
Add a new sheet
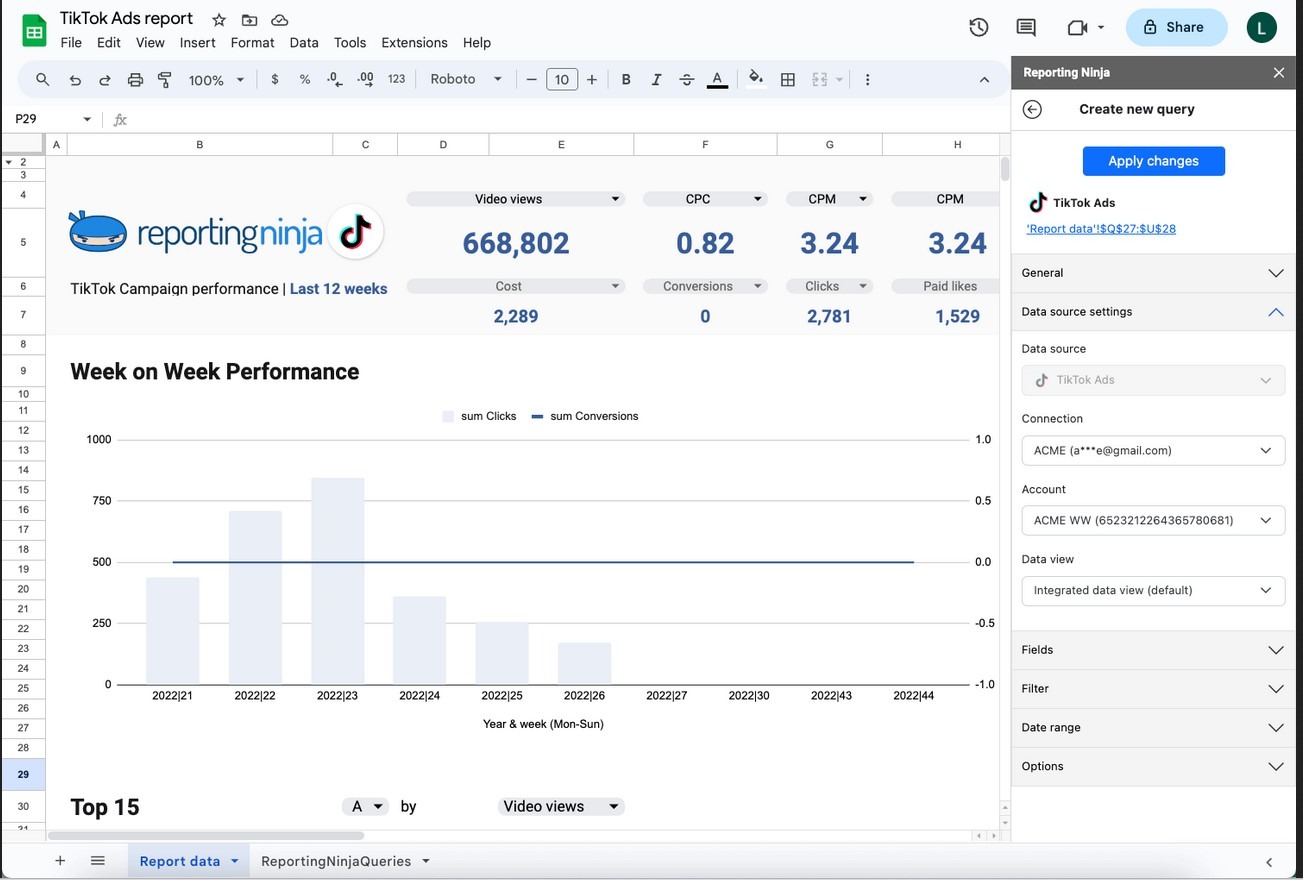[x=60, y=861]
